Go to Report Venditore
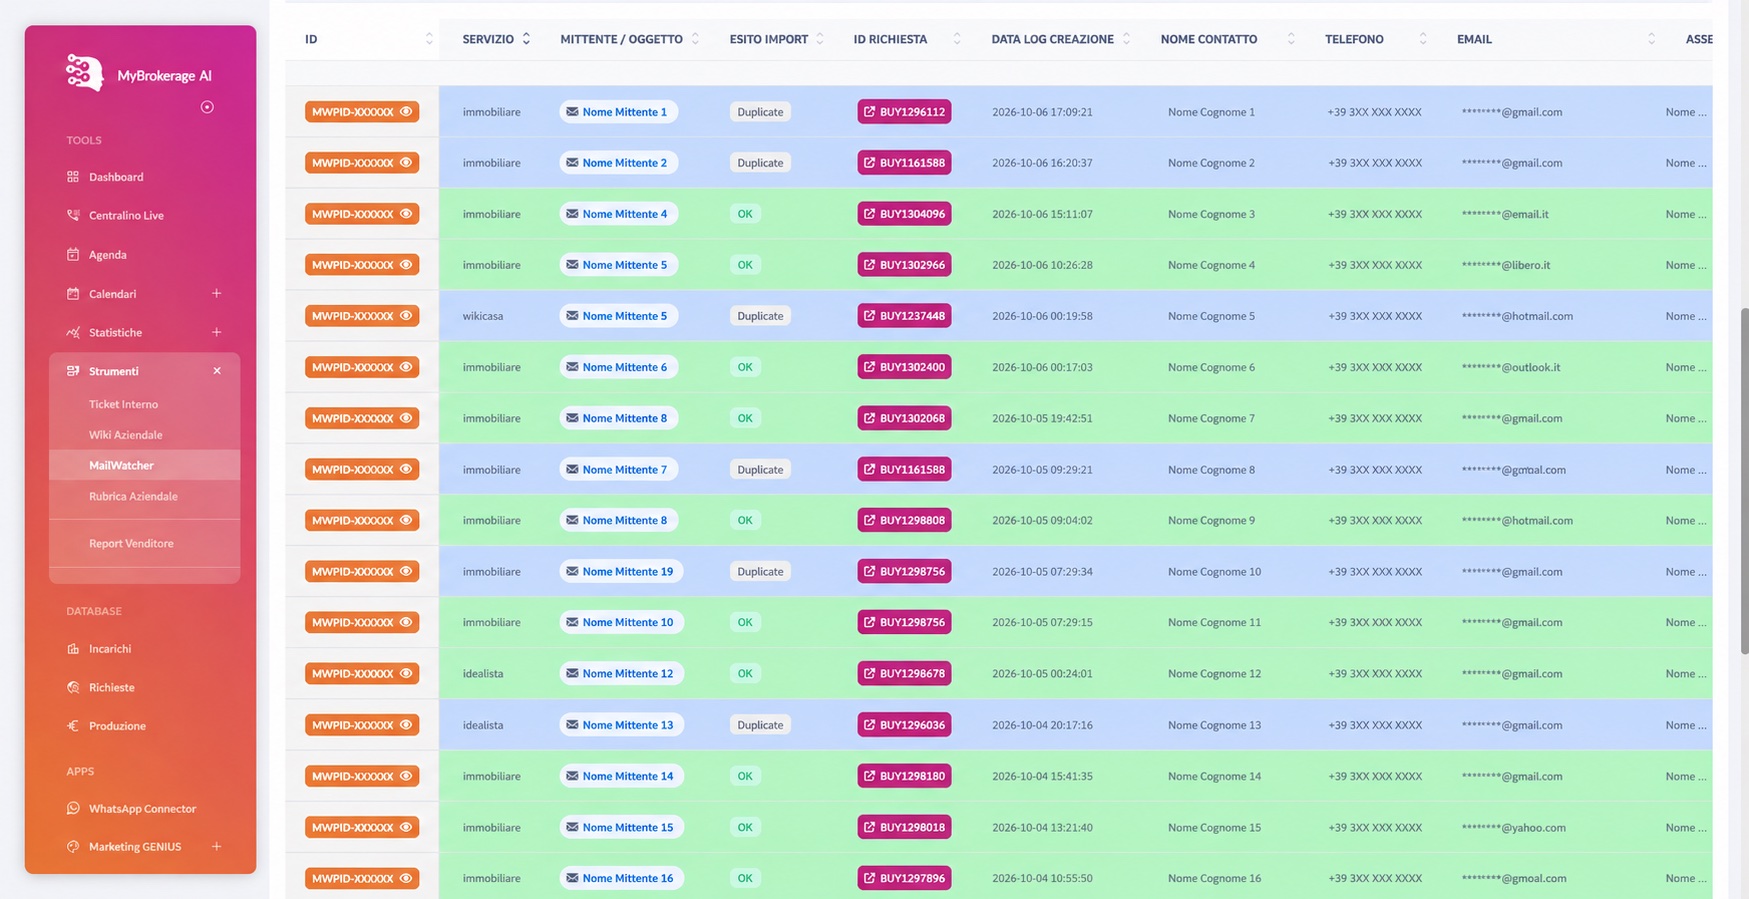The image size is (1749, 899). pyautogui.click(x=131, y=544)
